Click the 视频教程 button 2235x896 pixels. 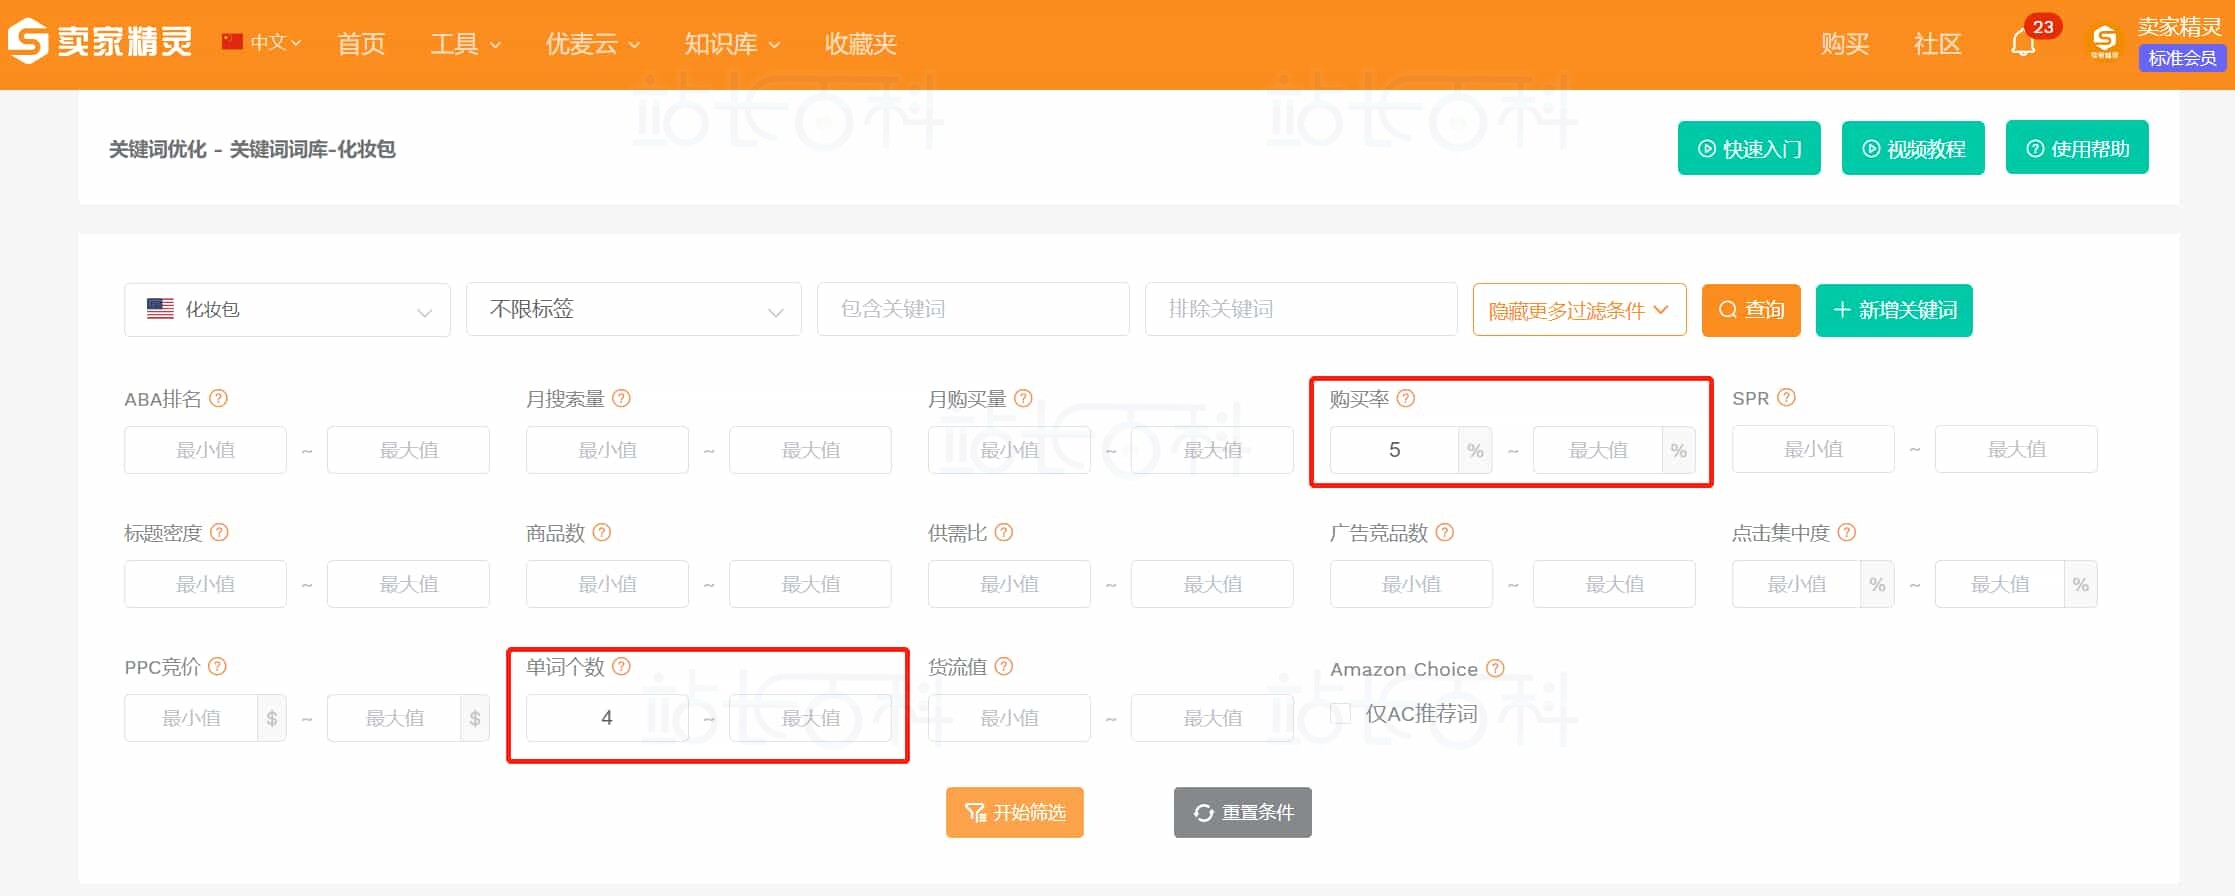click(1913, 148)
